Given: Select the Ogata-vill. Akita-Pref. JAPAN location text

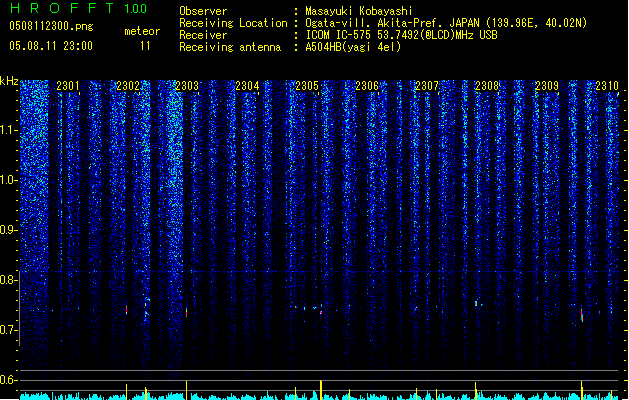Looking at the screenshot, I should pos(446,23).
